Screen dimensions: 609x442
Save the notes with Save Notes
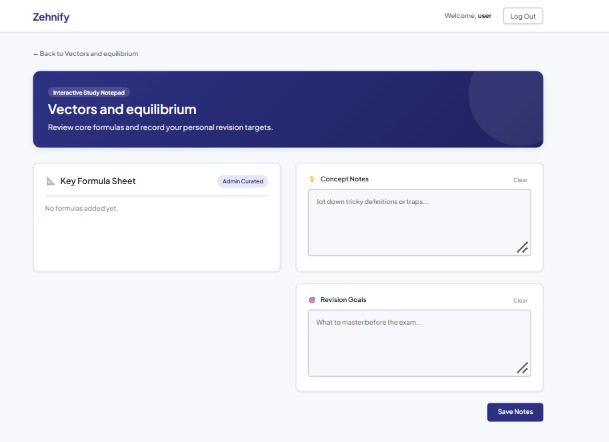pyautogui.click(x=515, y=412)
